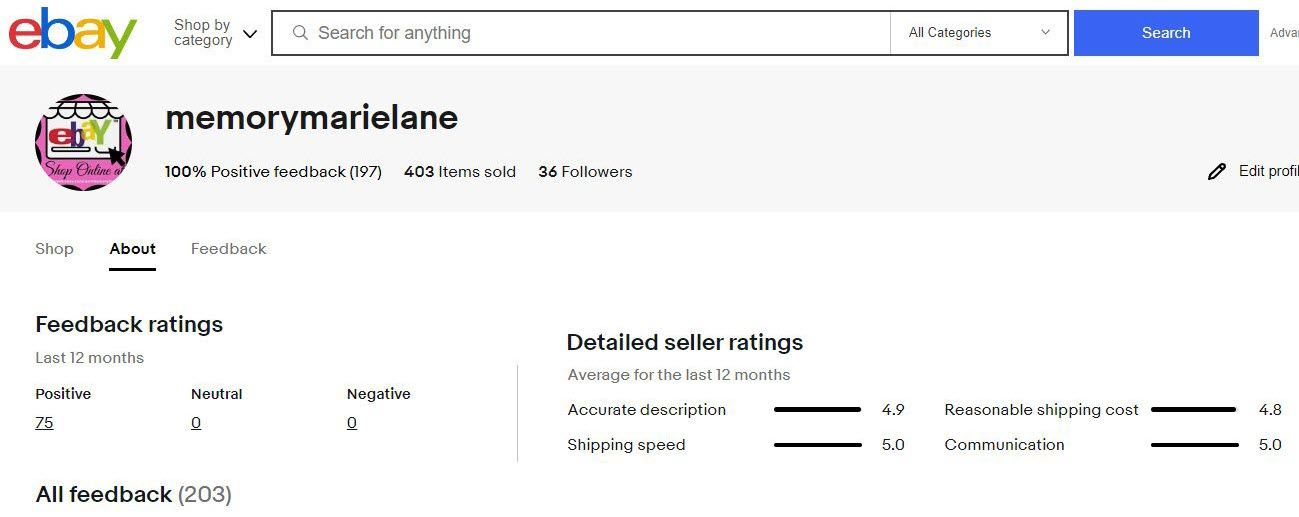Click the Shipping speed rating bar
The image size is (1299, 517).
pos(817,445)
